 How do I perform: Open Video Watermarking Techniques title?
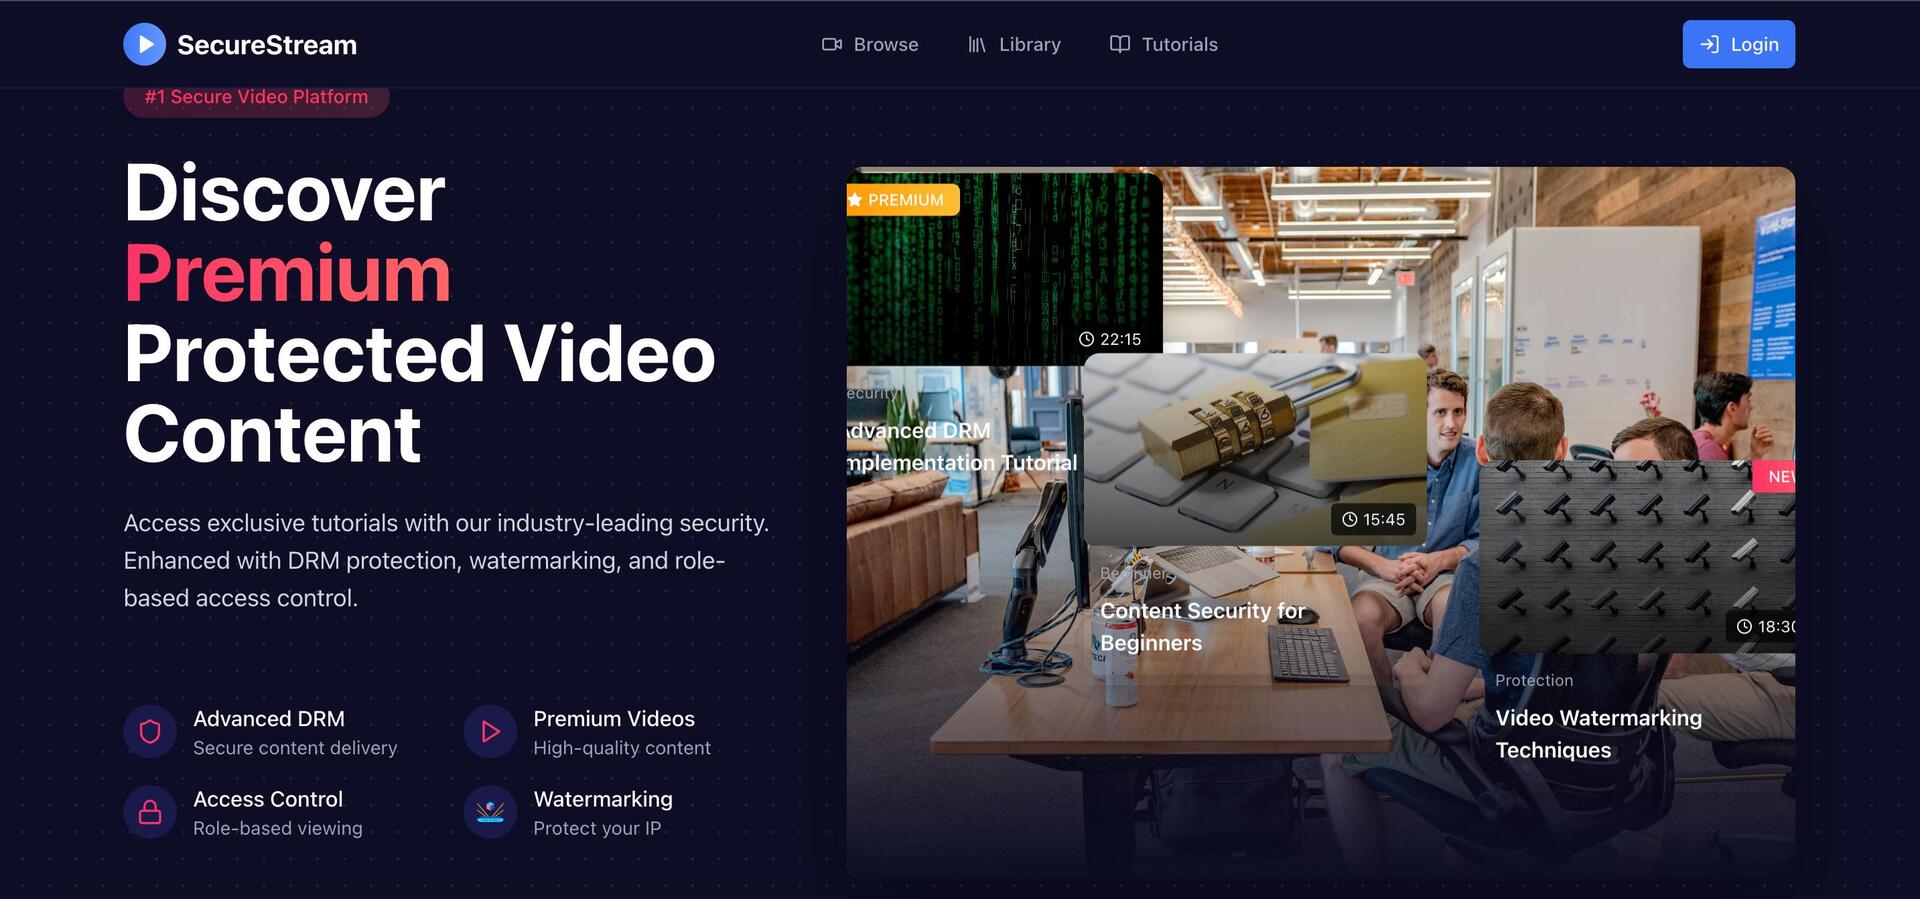1598,734
